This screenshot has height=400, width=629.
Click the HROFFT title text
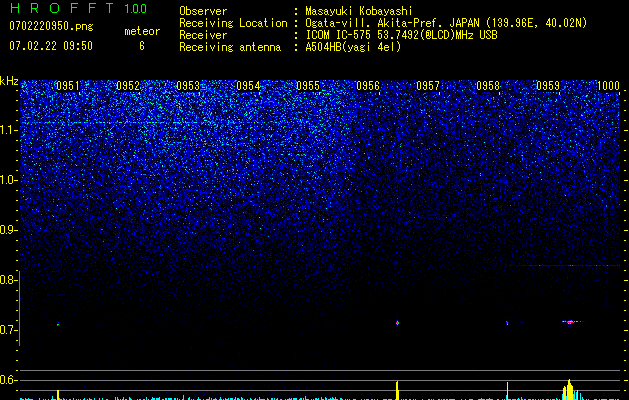click(62, 8)
